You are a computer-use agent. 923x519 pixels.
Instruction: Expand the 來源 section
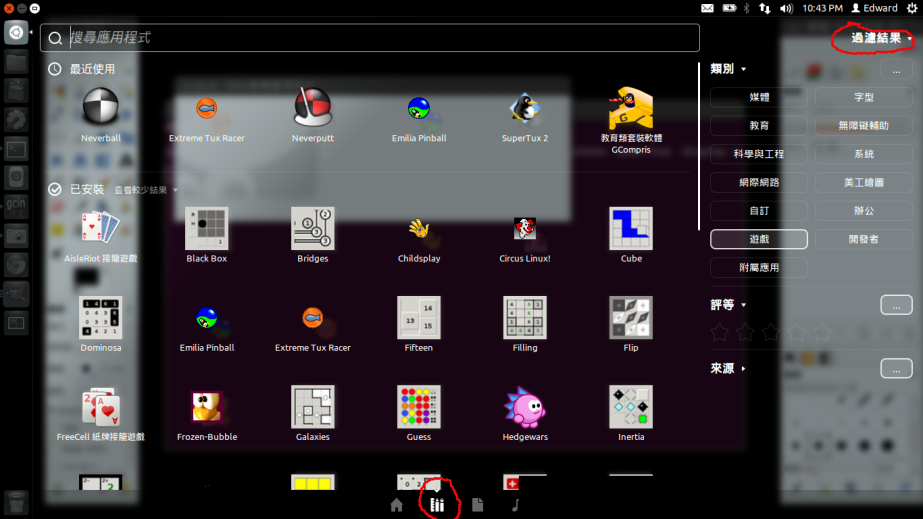727,368
